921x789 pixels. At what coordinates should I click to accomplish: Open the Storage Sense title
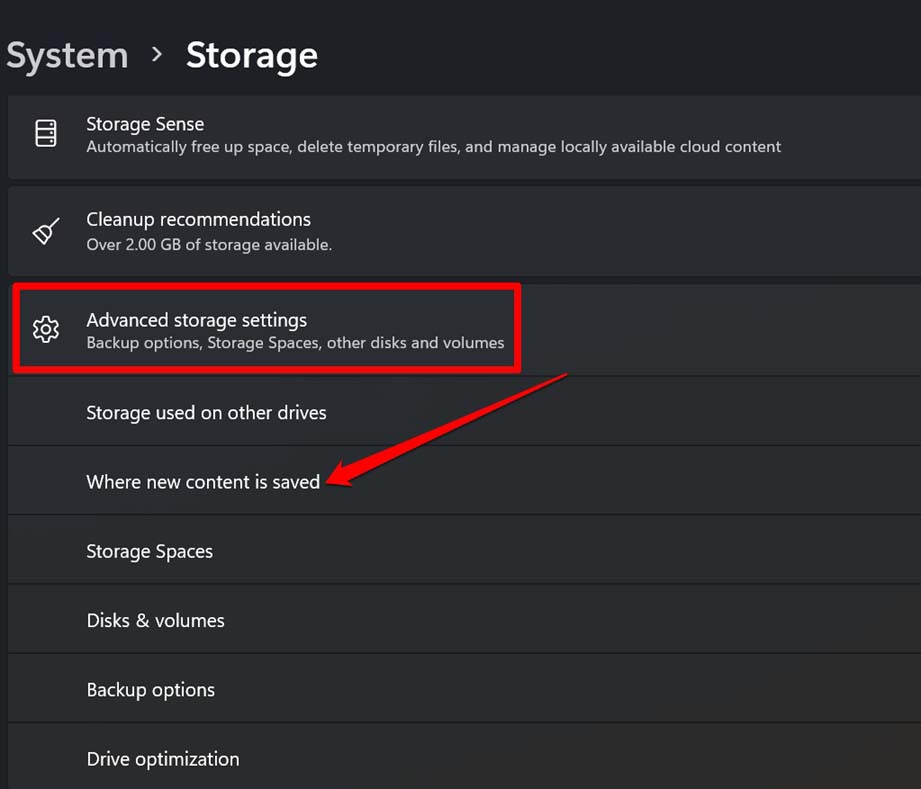[x=145, y=124]
